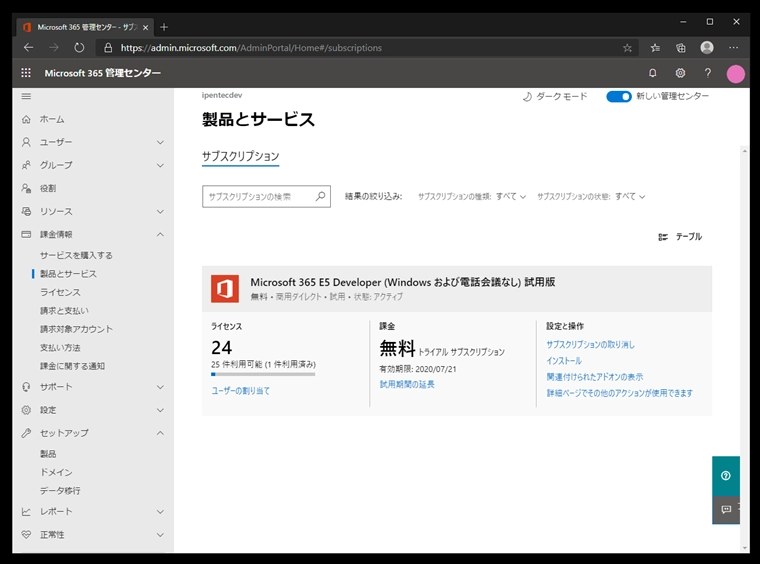This screenshot has width=760, height=564.
Task: Click the license usage progress bar
Action: click(263, 374)
